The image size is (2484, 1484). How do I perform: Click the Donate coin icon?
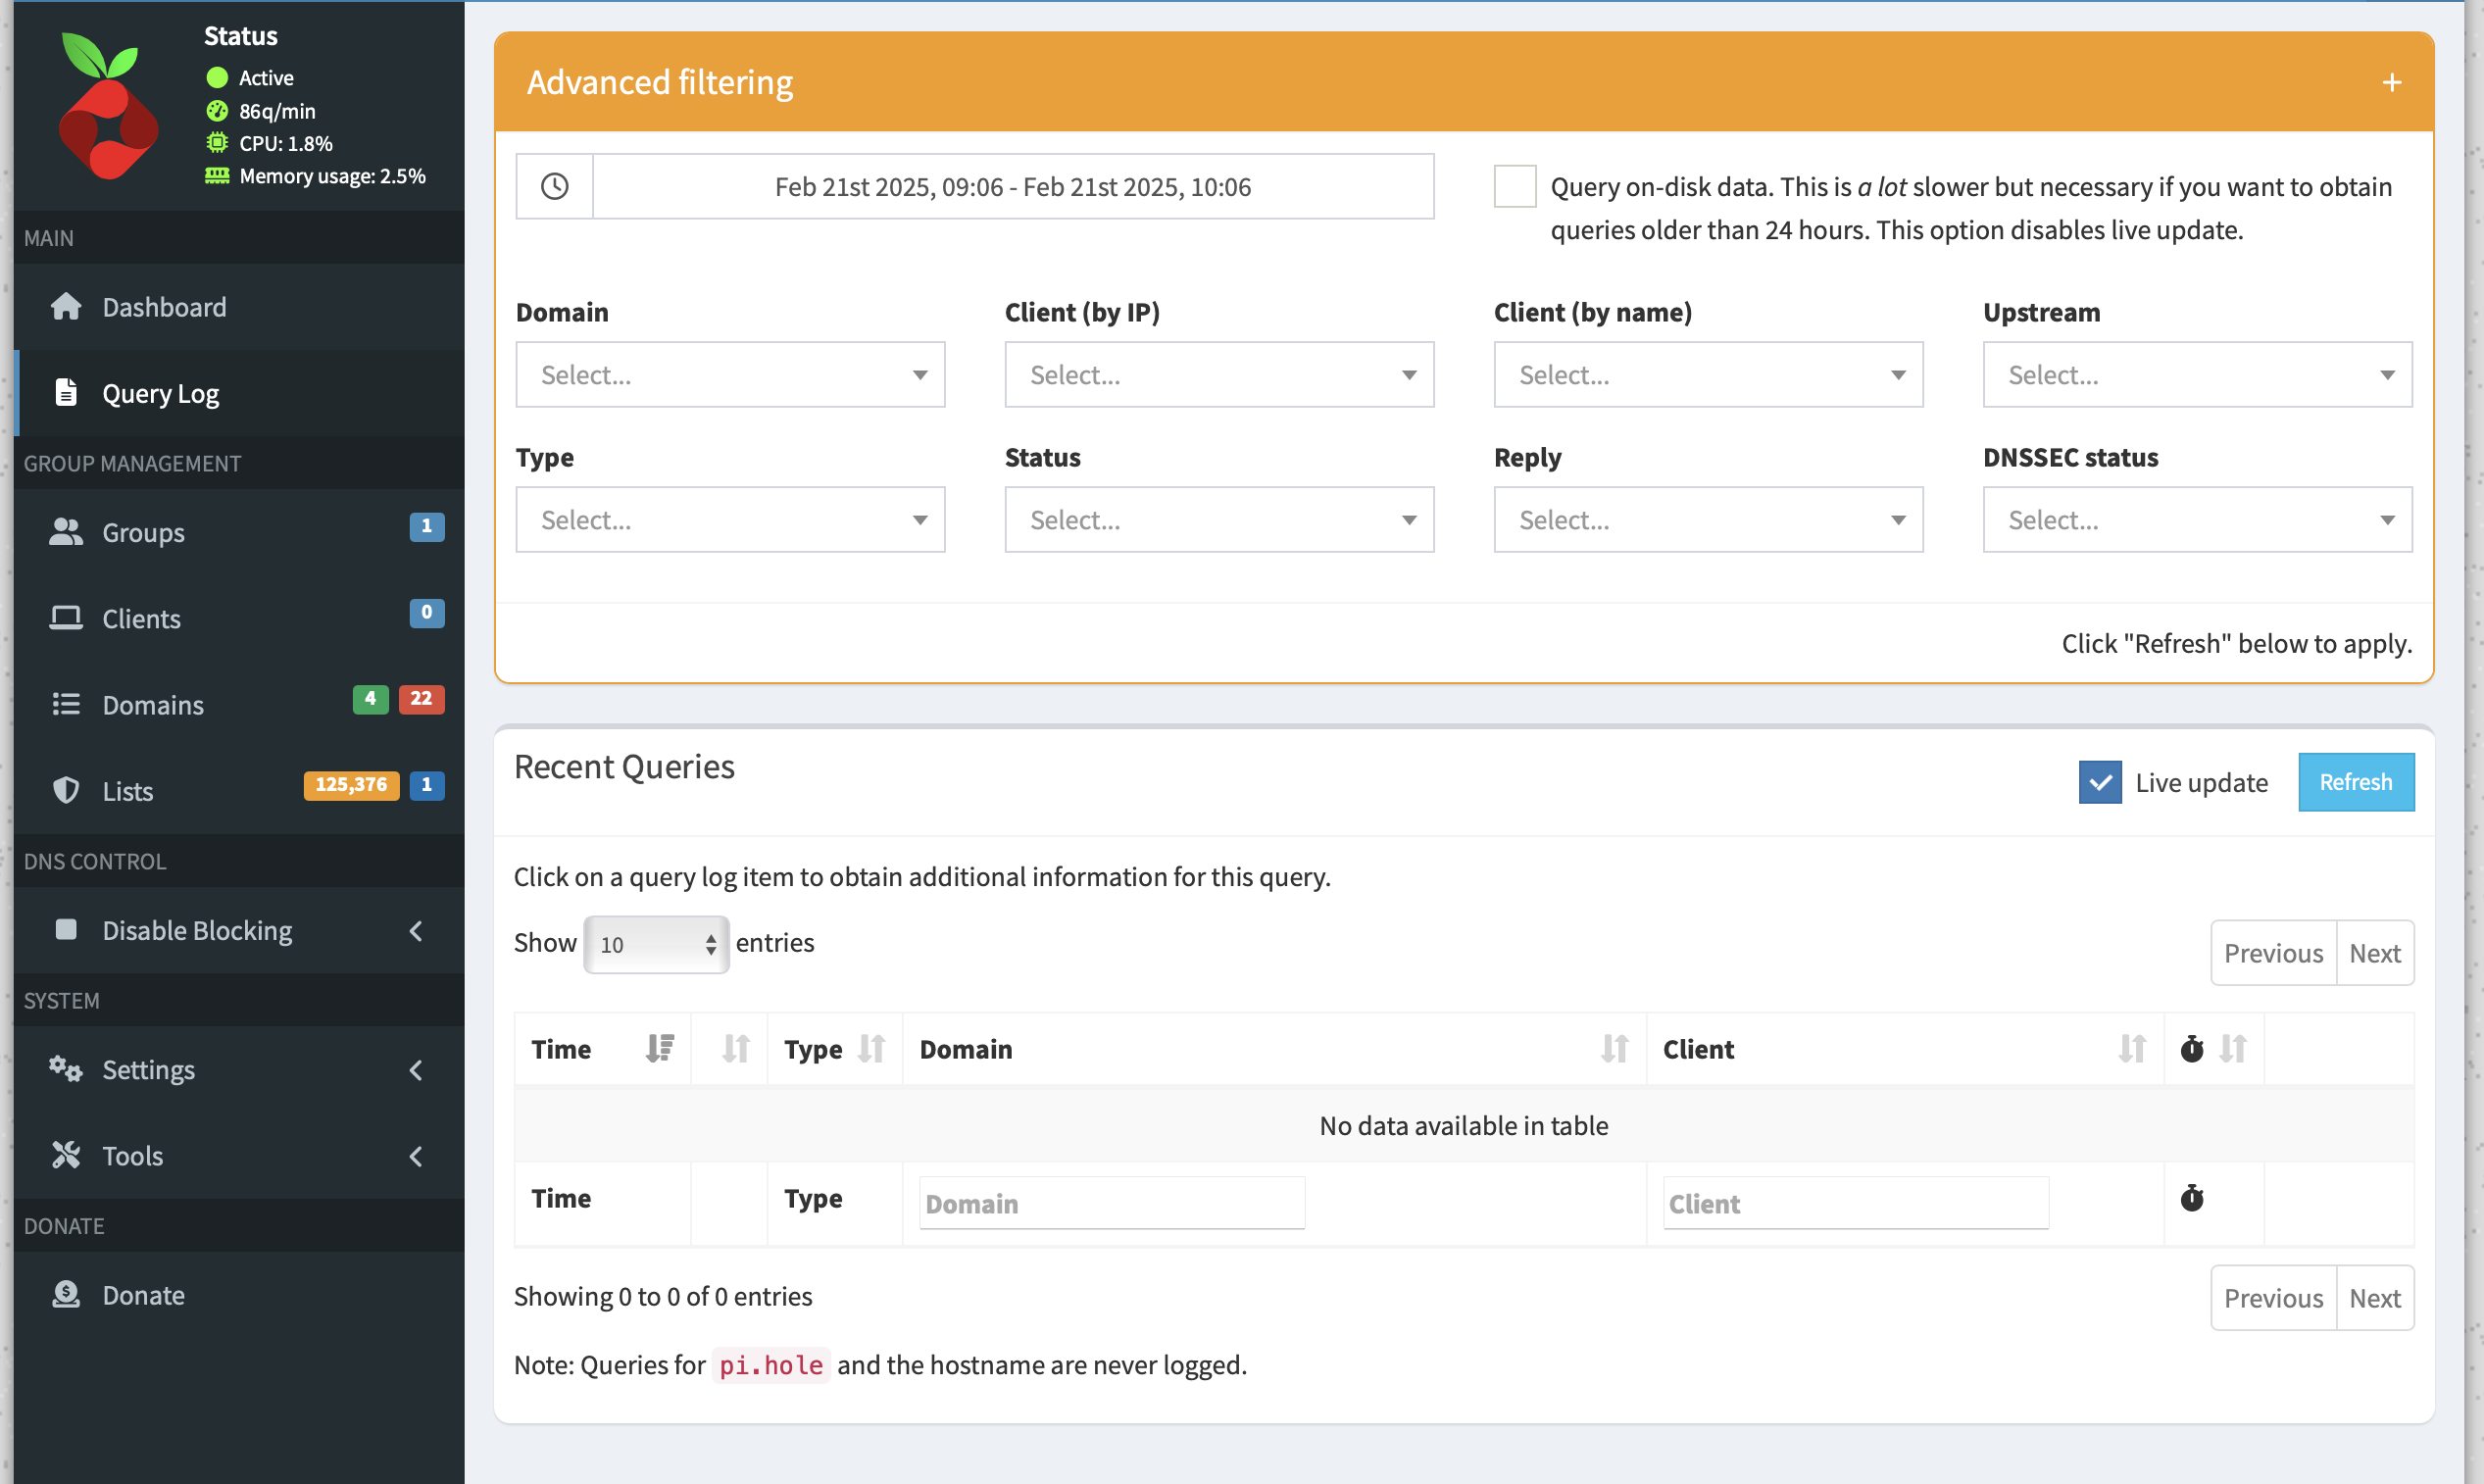[x=66, y=1294]
